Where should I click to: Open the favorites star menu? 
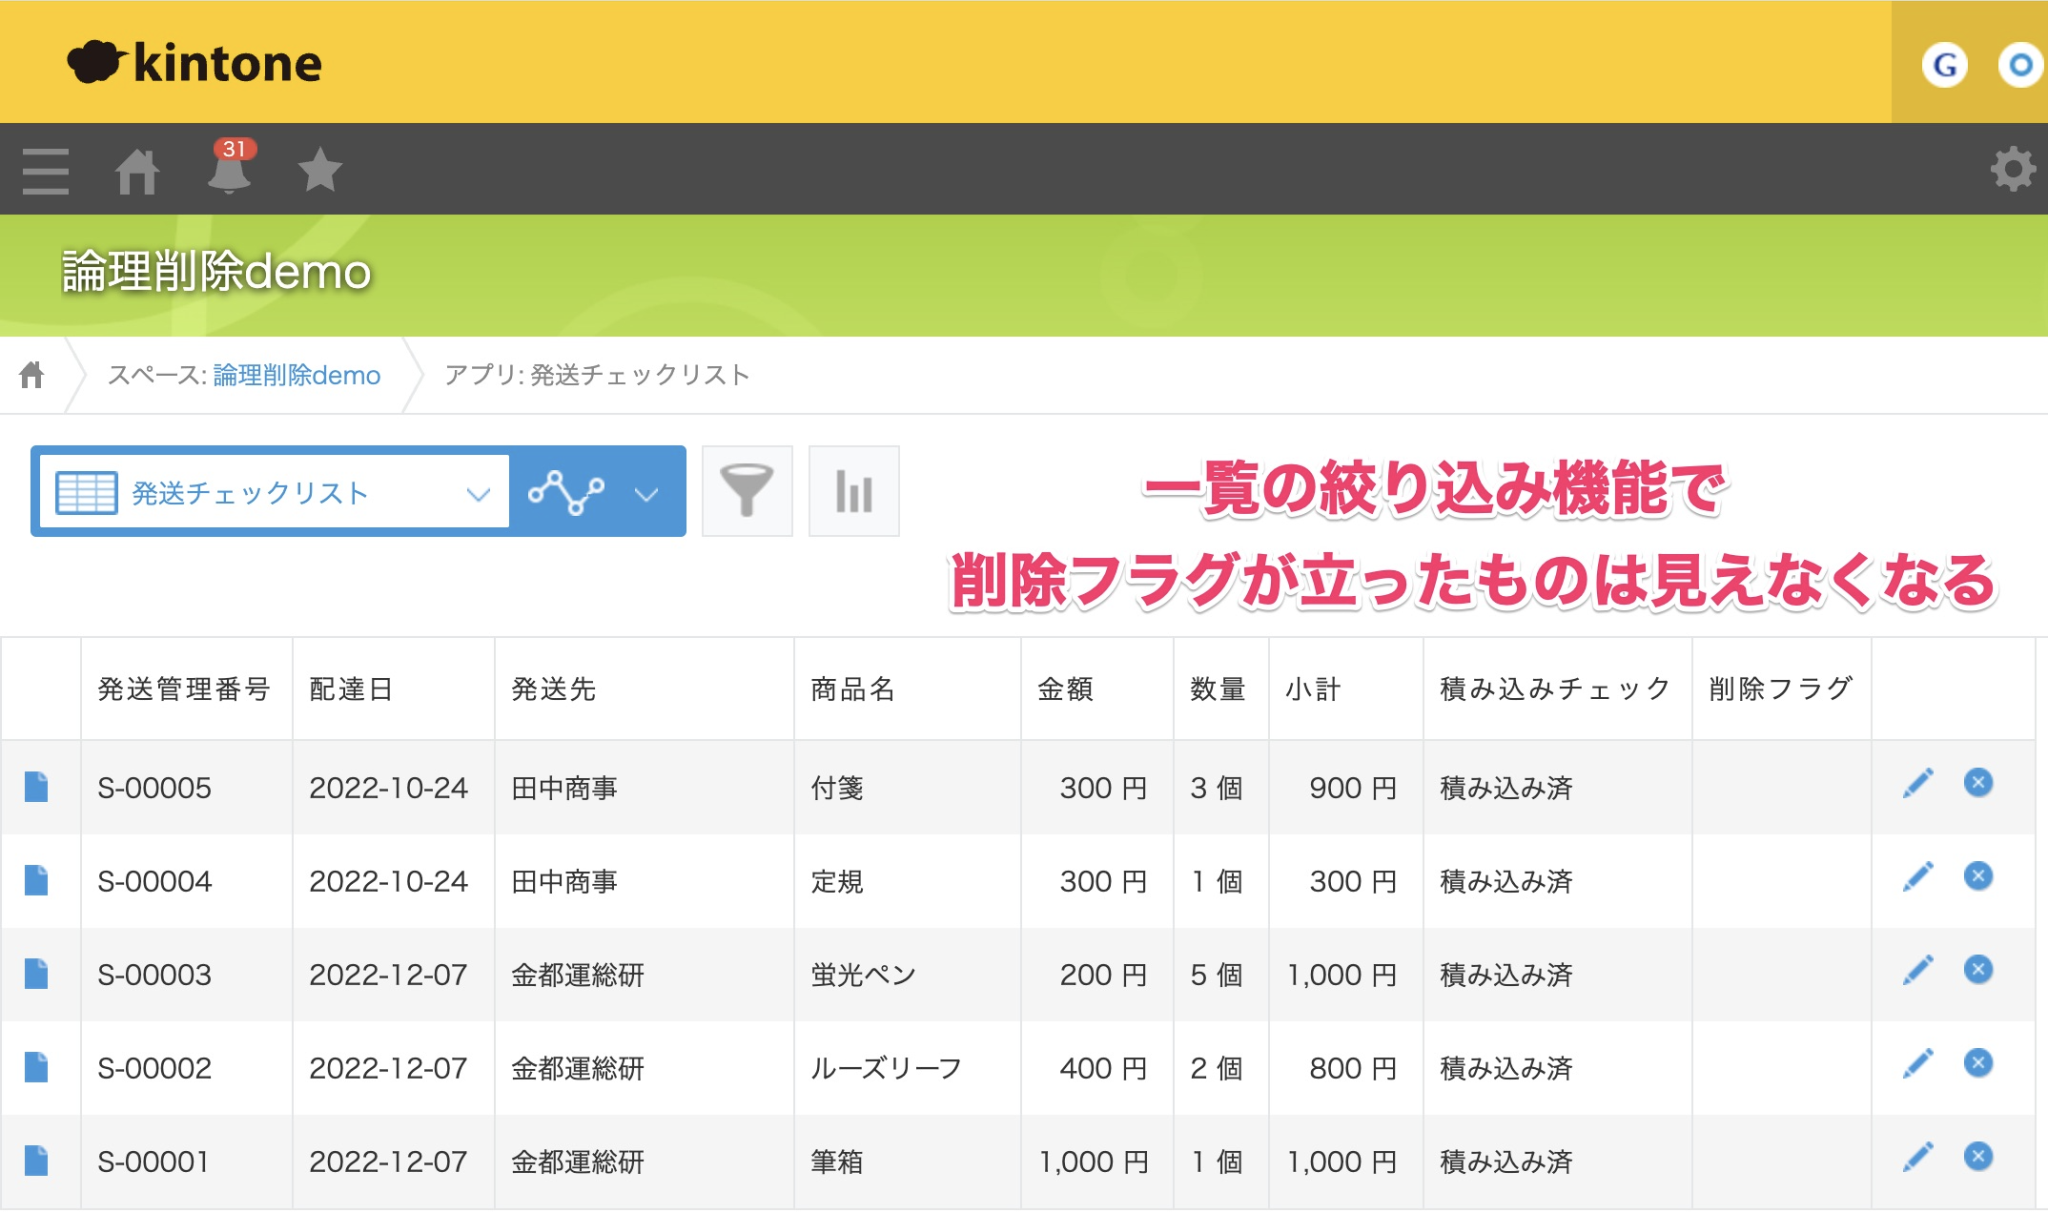pyautogui.click(x=320, y=170)
